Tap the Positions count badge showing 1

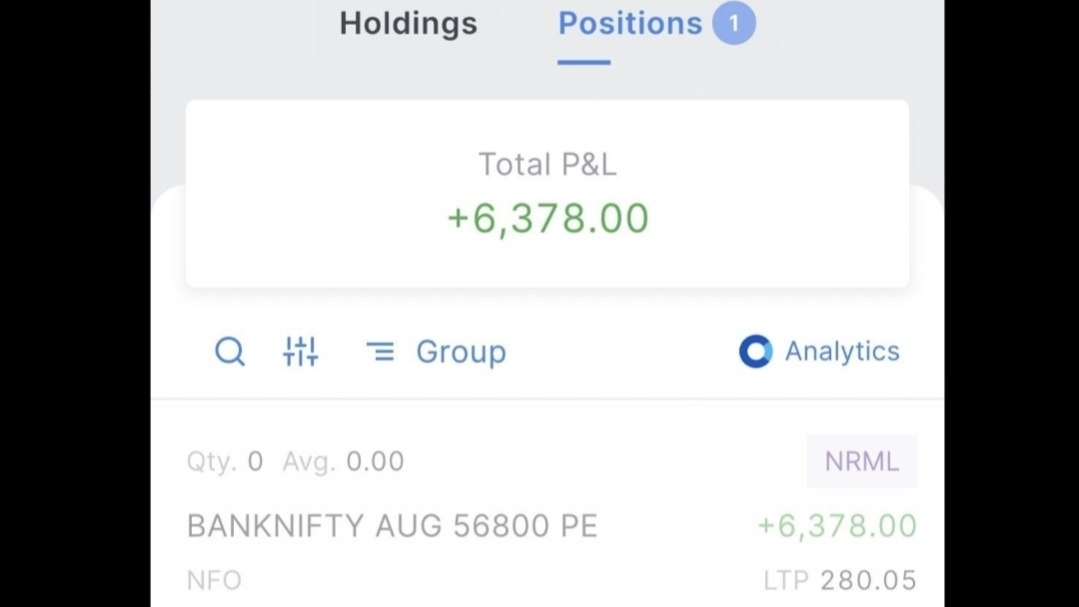click(x=734, y=23)
